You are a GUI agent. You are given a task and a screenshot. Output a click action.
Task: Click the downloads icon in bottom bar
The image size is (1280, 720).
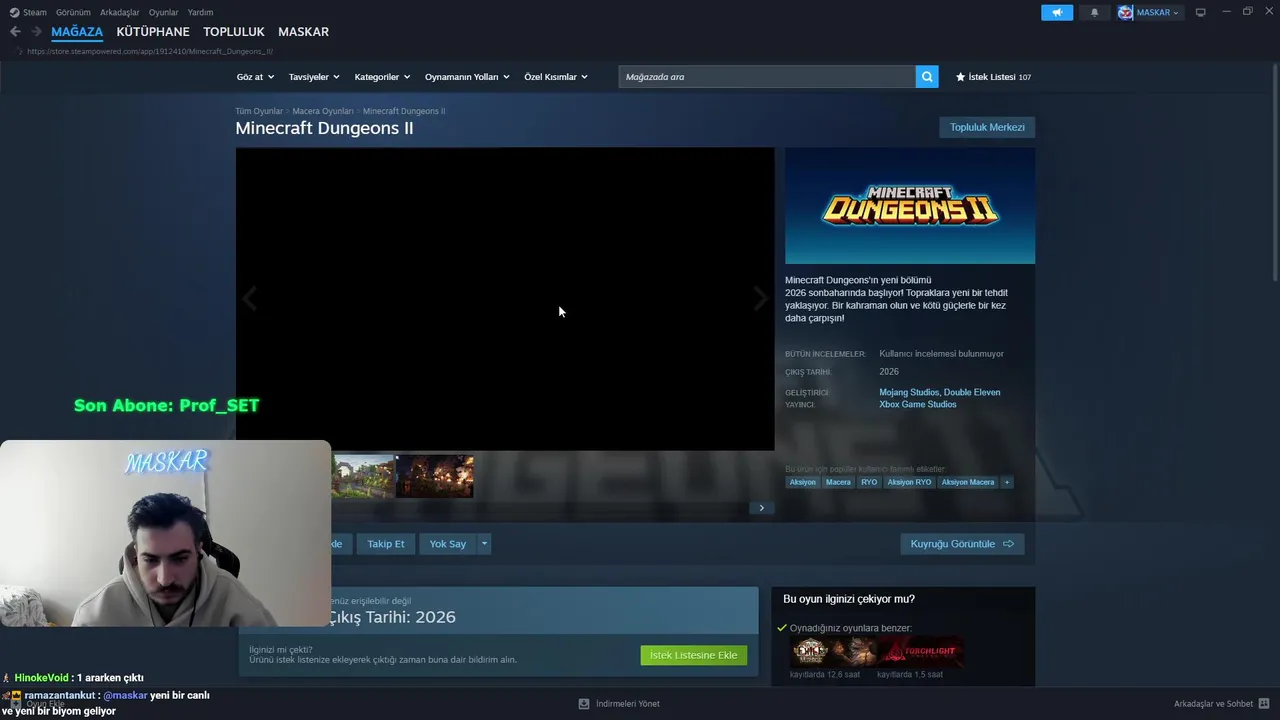[x=584, y=704]
